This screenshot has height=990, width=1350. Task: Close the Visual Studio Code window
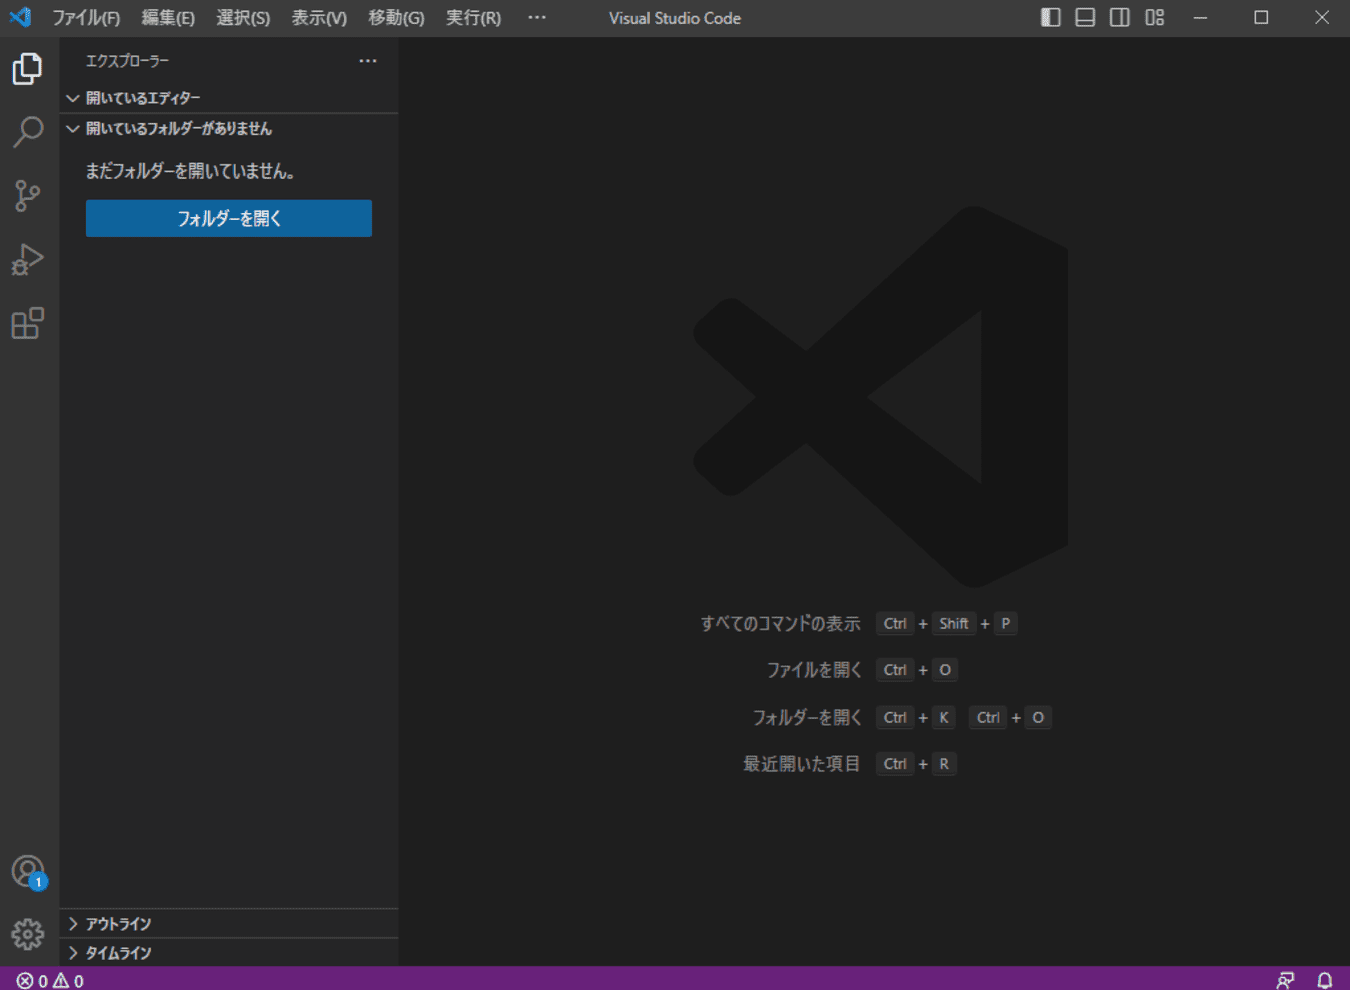coord(1321,18)
